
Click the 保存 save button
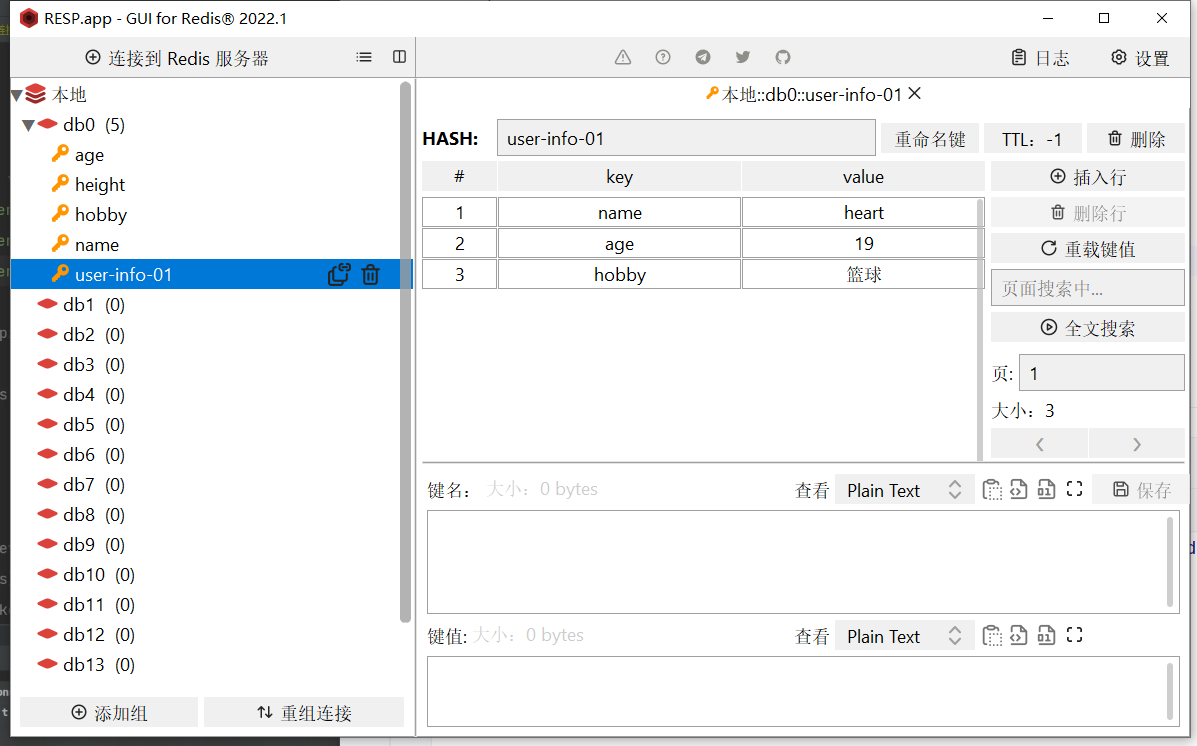click(x=1141, y=490)
